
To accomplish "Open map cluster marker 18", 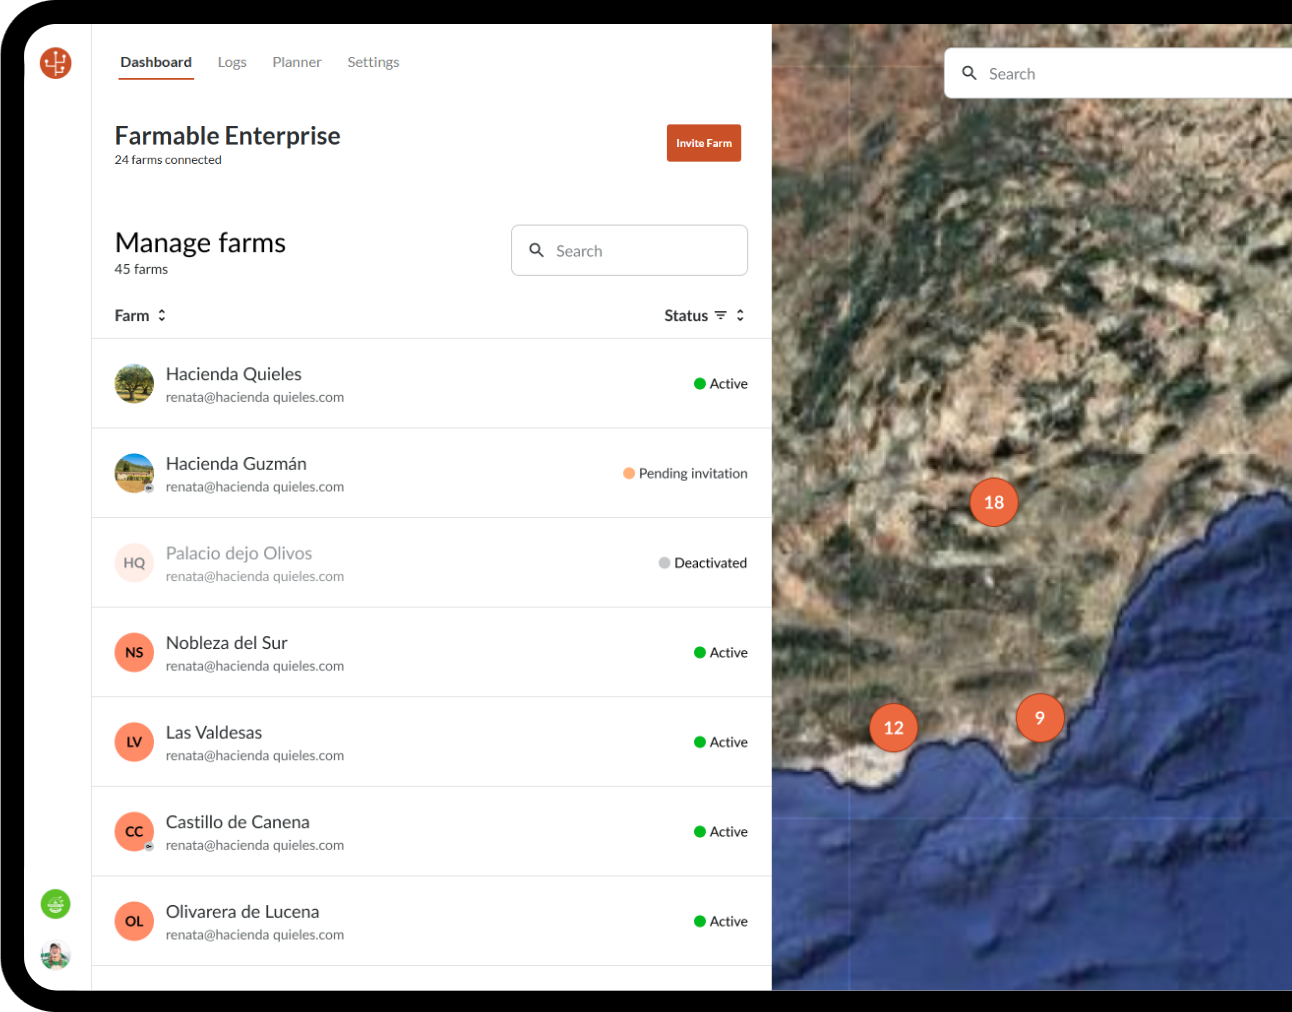I will 994,502.
